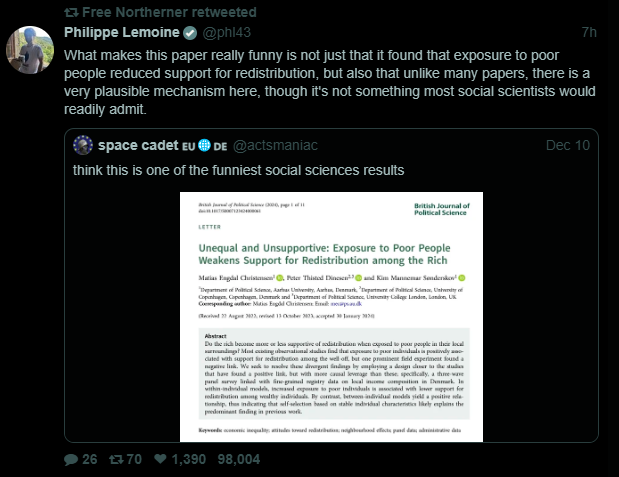
Task: Click the Dec 10 date
Action: coord(568,145)
